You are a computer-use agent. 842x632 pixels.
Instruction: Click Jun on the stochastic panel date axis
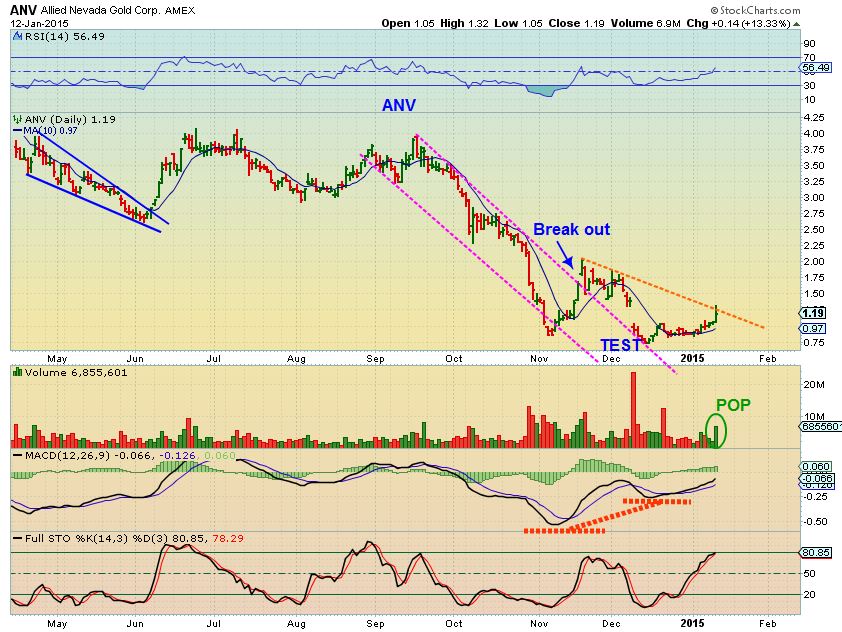[135, 623]
